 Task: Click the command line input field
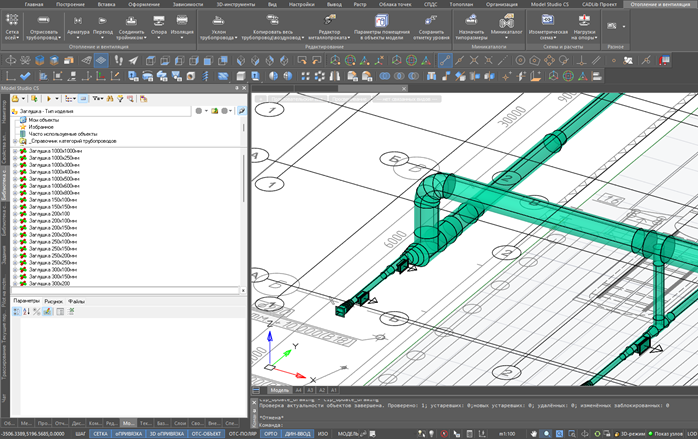point(476,425)
